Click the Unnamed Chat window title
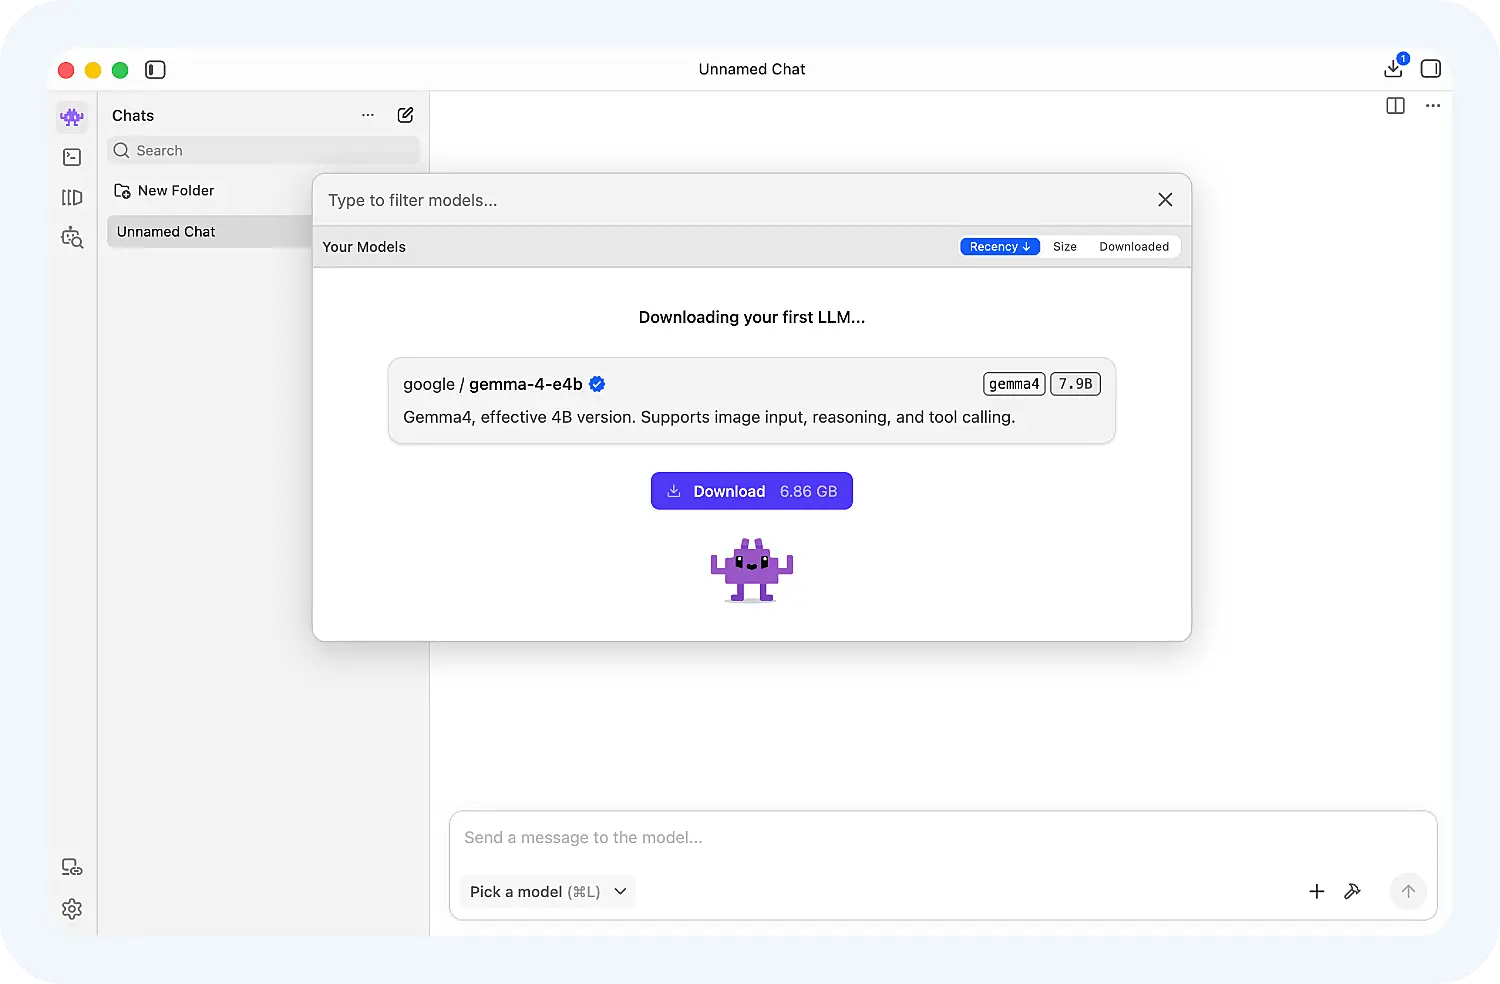This screenshot has width=1500, height=984. coord(752,69)
